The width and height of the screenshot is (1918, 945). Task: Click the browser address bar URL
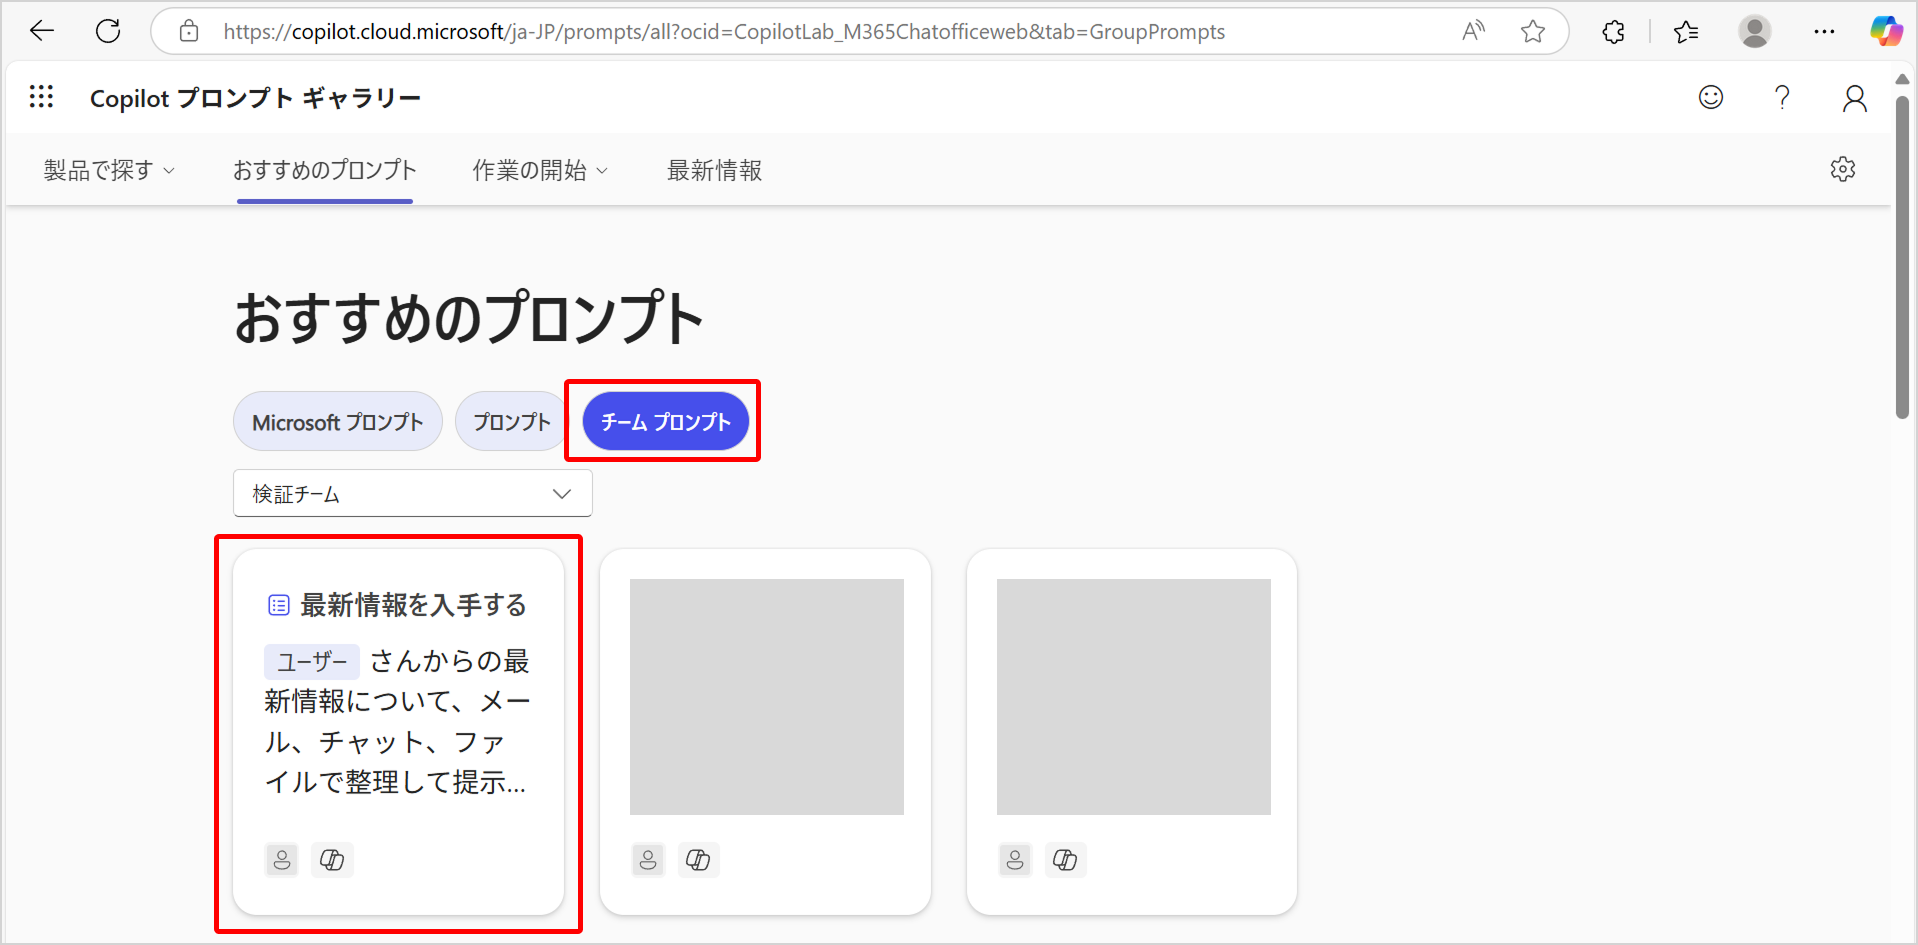(724, 32)
